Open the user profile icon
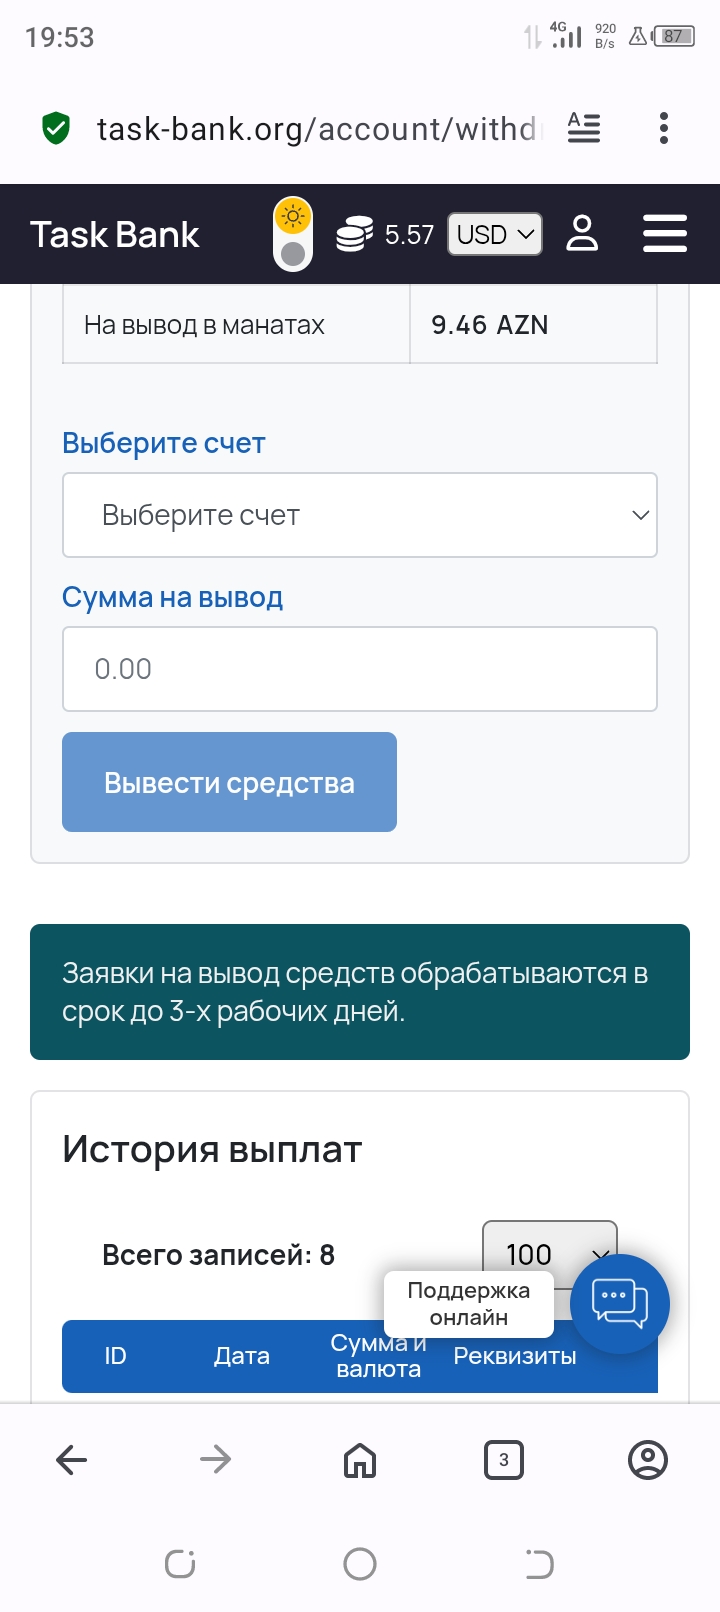The width and height of the screenshot is (720, 1612). pos(582,234)
